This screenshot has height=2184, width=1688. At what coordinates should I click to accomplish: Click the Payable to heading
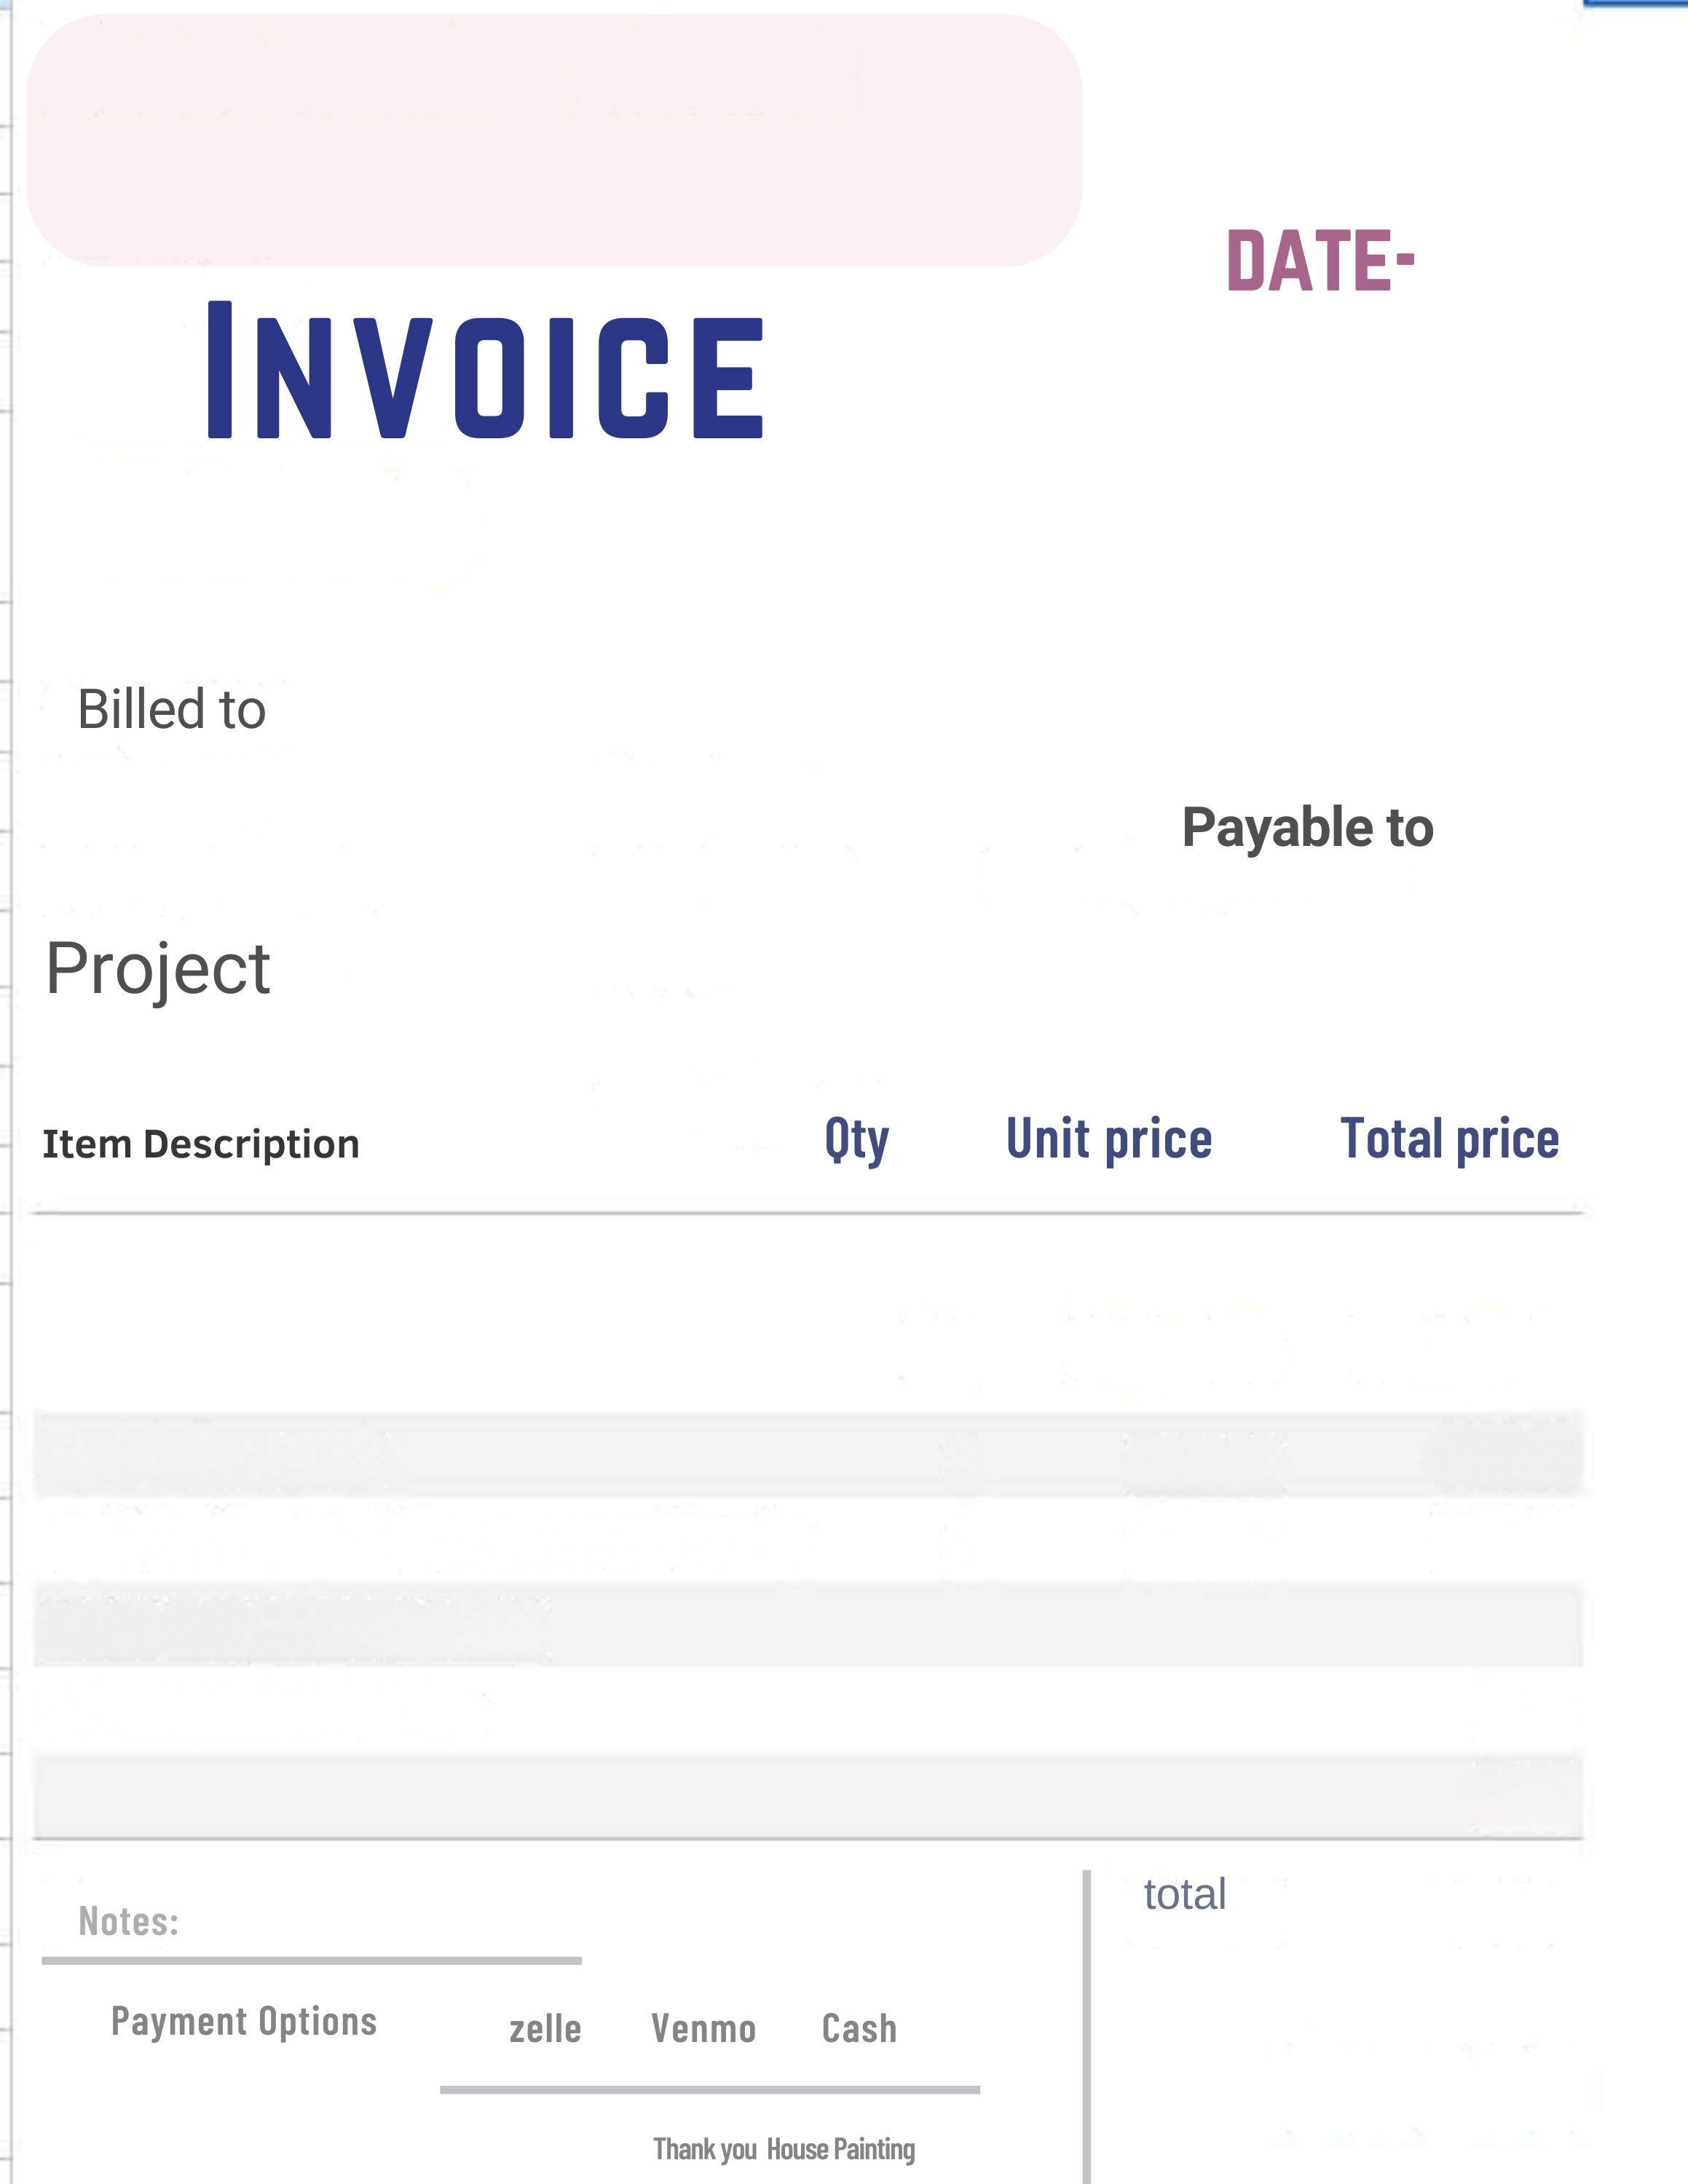point(1307,828)
